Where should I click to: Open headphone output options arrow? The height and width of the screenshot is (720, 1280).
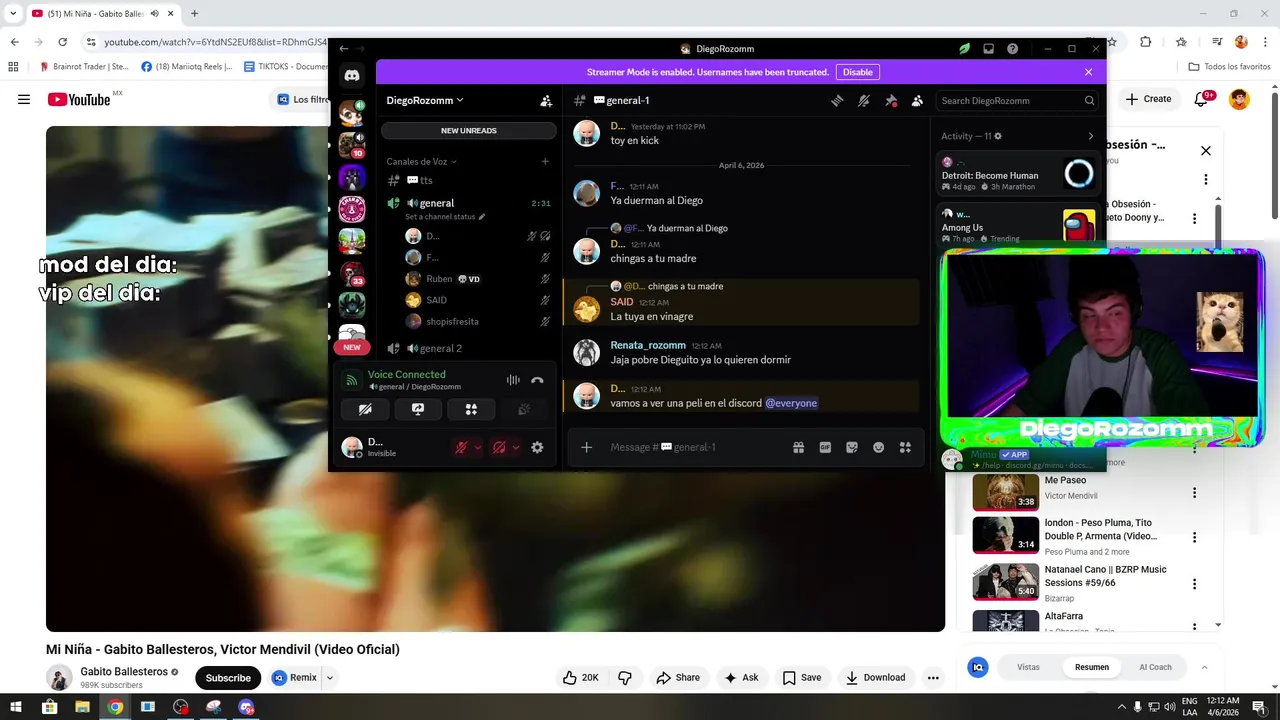[516, 447]
